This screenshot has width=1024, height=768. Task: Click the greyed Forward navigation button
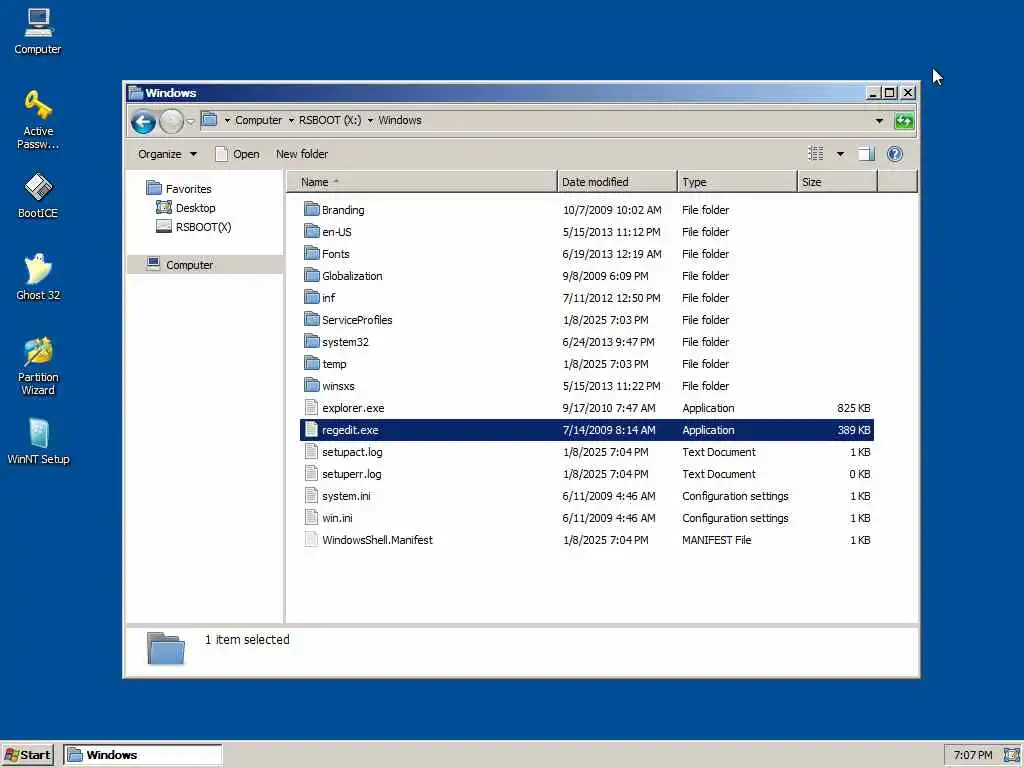171,121
